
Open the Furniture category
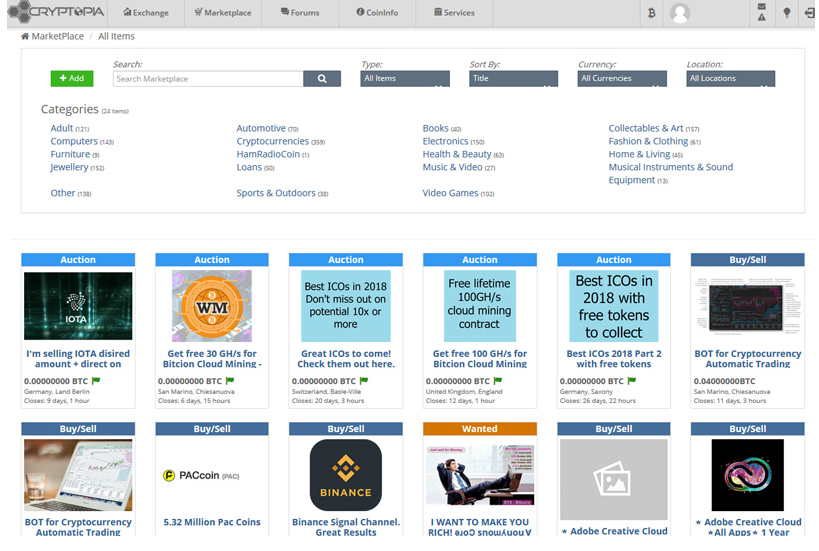pyautogui.click(x=70, y=154)
